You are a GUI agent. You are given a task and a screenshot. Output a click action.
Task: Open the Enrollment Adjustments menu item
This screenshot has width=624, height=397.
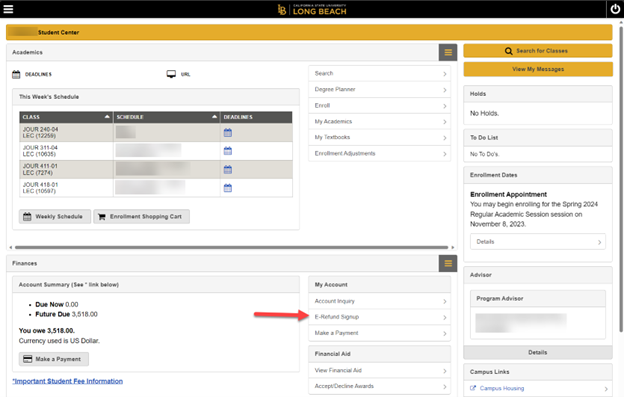coord(380,154)
